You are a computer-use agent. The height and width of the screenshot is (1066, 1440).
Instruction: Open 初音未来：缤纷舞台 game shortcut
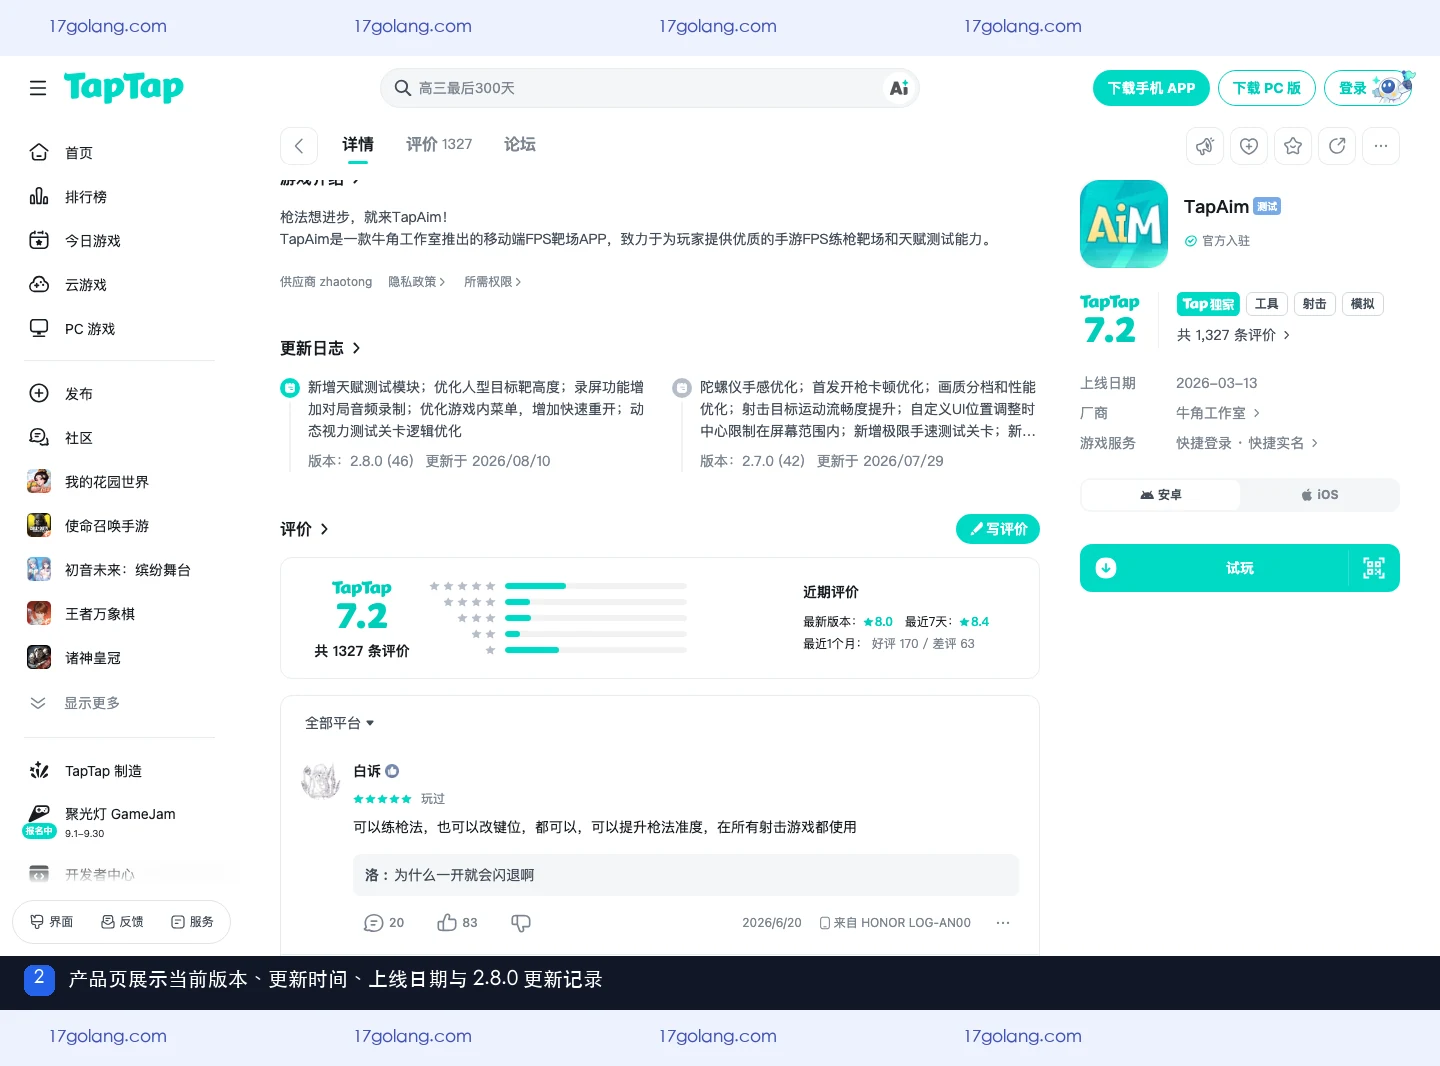119,570
